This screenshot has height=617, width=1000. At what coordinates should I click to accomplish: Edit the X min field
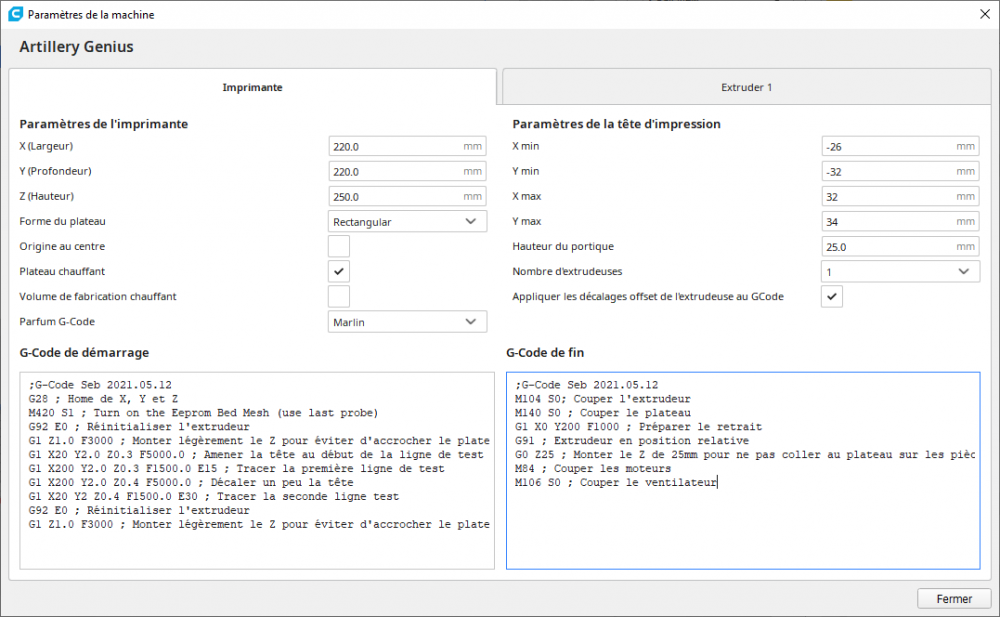pos(900,146)
